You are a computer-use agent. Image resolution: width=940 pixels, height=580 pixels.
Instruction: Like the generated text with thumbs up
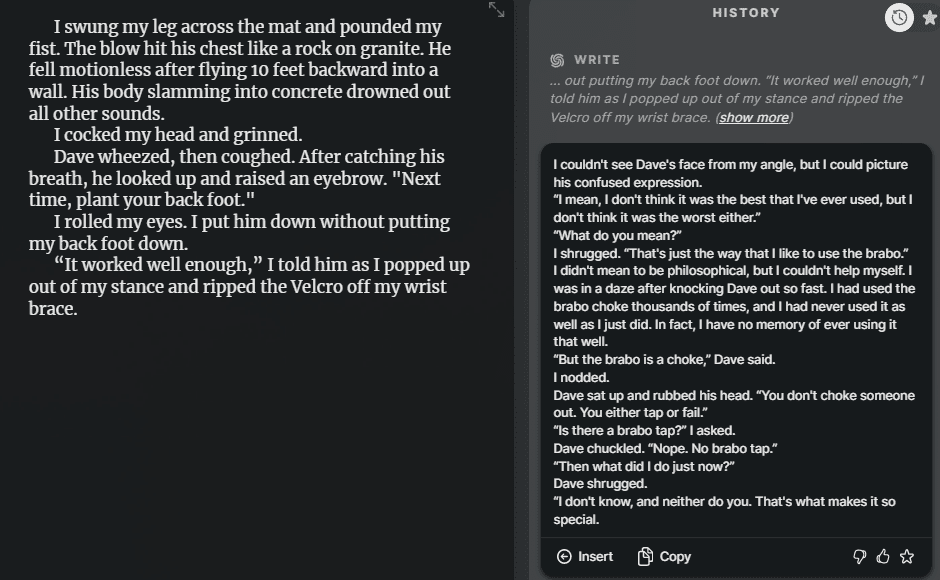pyautogui.click(x=882, y=557)
